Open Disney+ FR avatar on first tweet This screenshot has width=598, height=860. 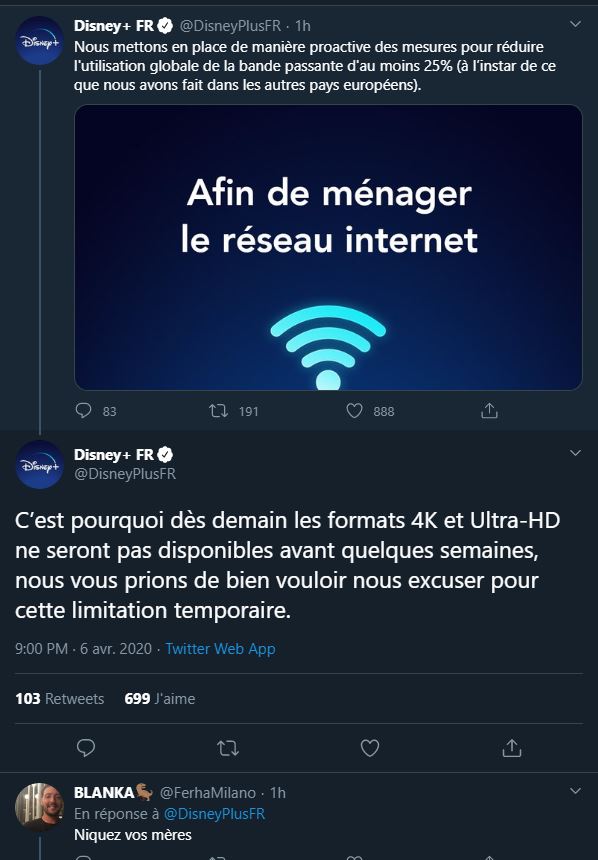click(x=40, y=41)
